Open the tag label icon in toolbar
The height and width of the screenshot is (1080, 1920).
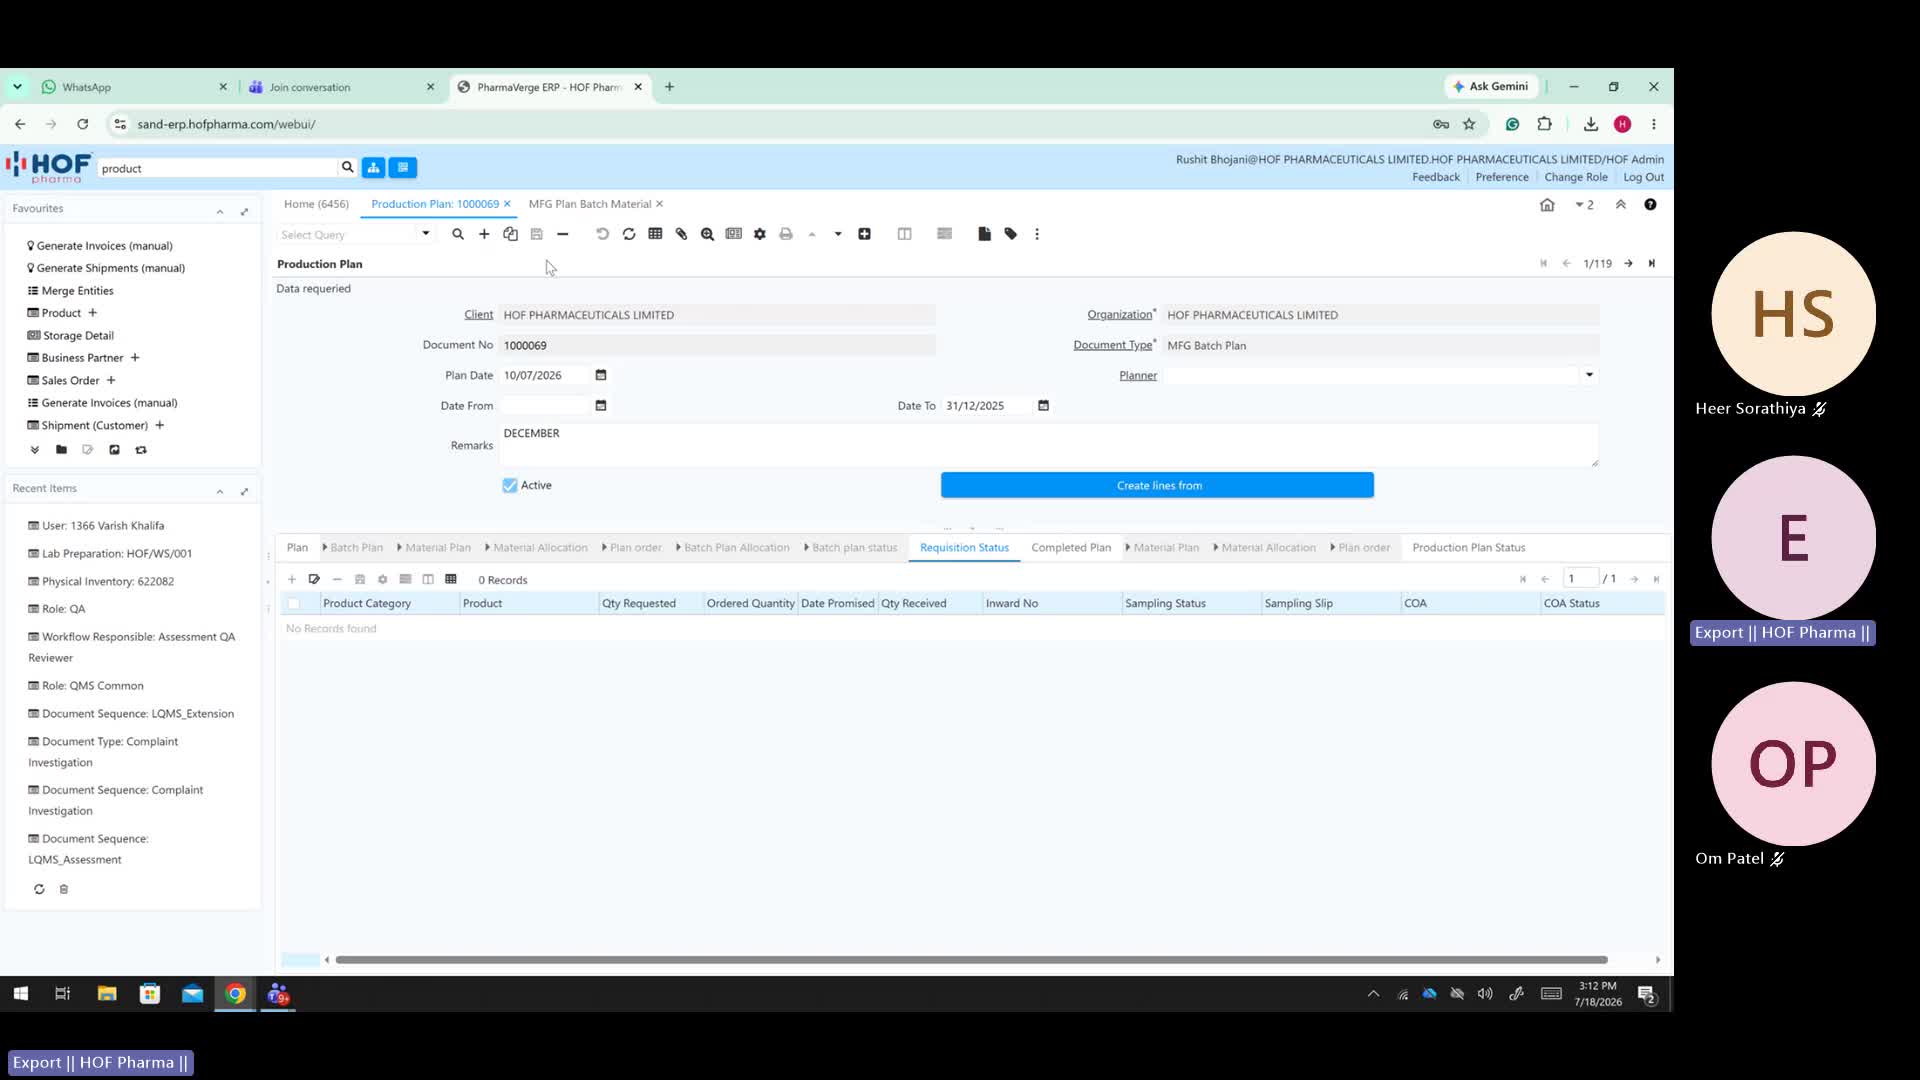coord(1011,234)
